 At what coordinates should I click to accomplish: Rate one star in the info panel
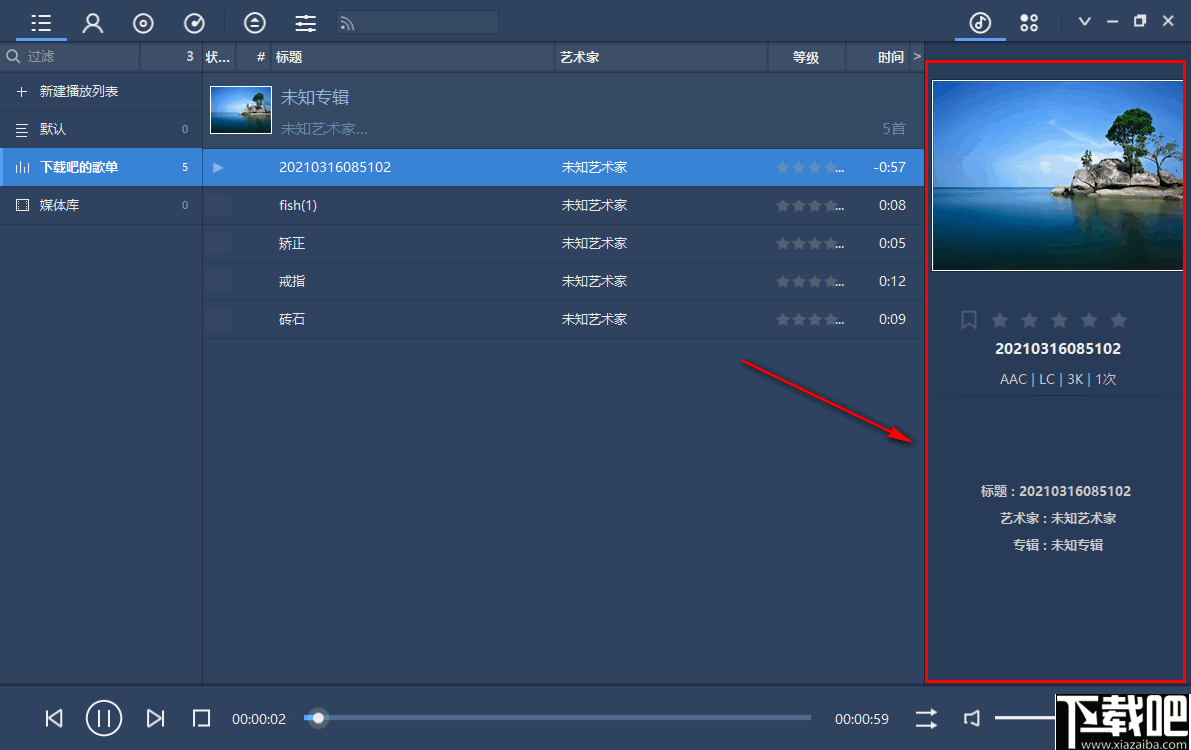coord(1000,320)
